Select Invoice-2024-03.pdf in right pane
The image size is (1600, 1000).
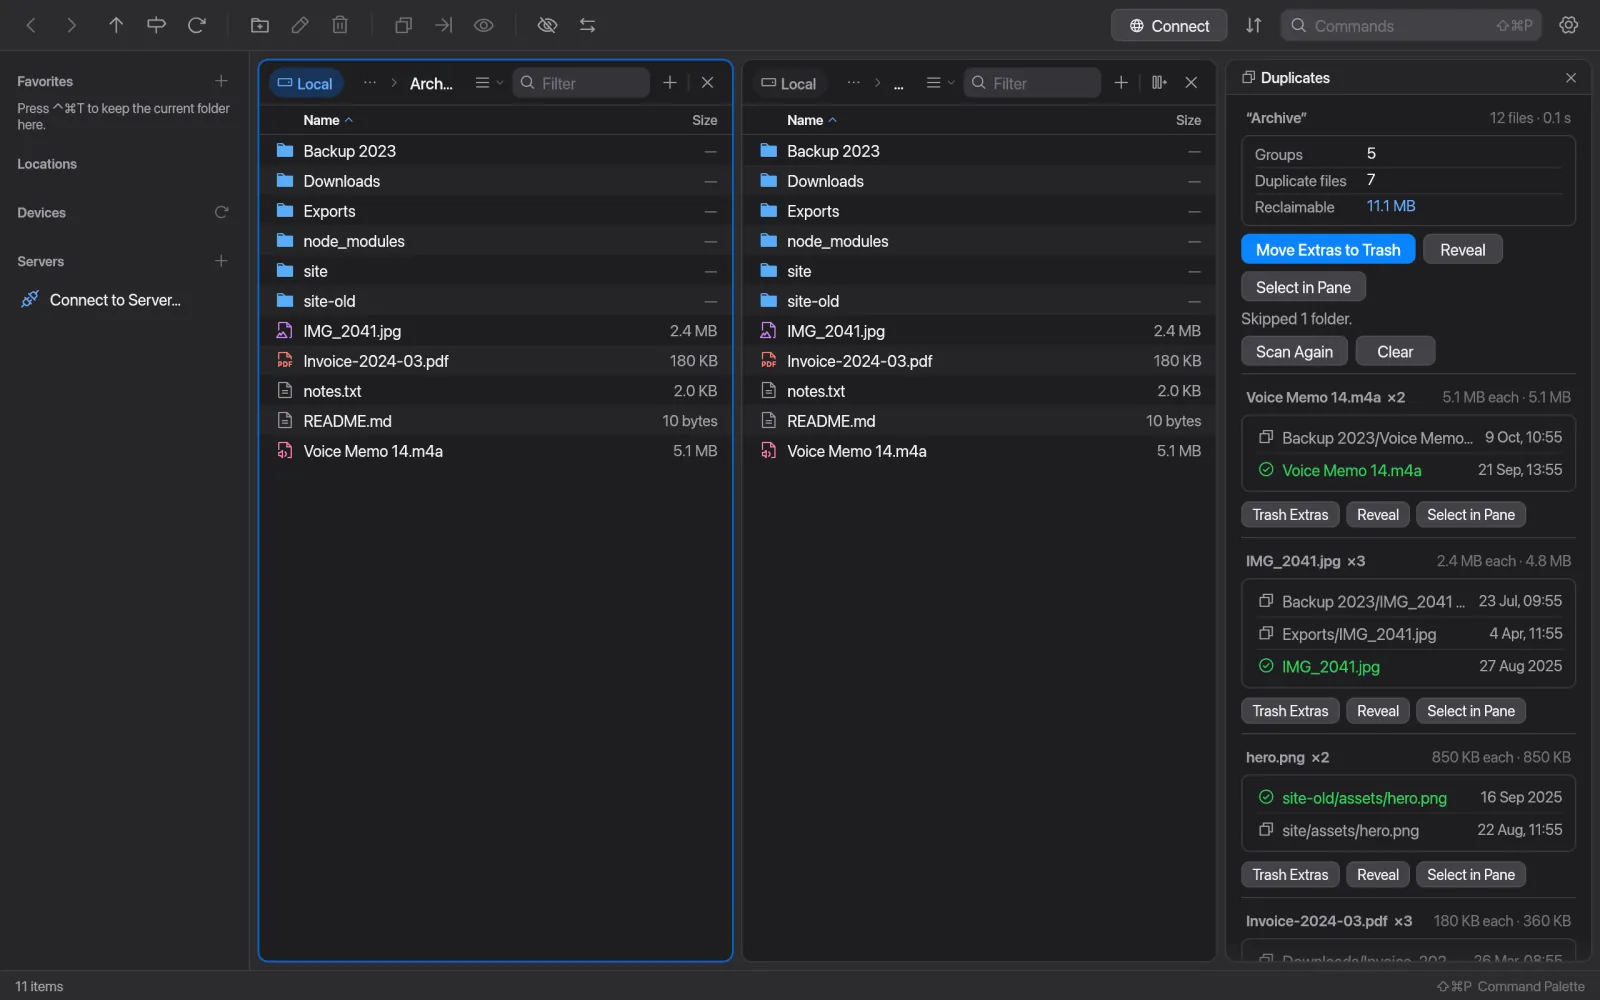coord(980,361)
